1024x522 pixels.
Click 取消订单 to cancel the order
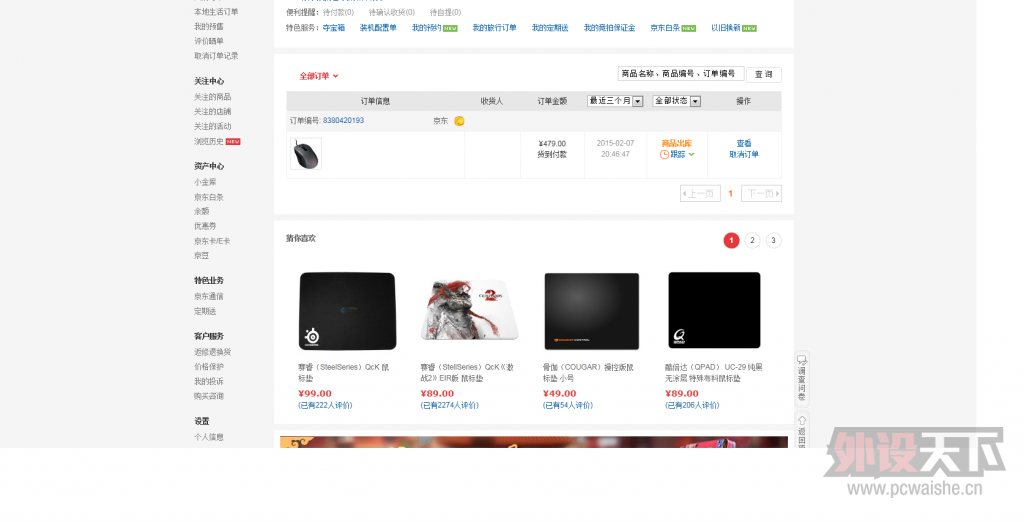[x=744, y=155]
